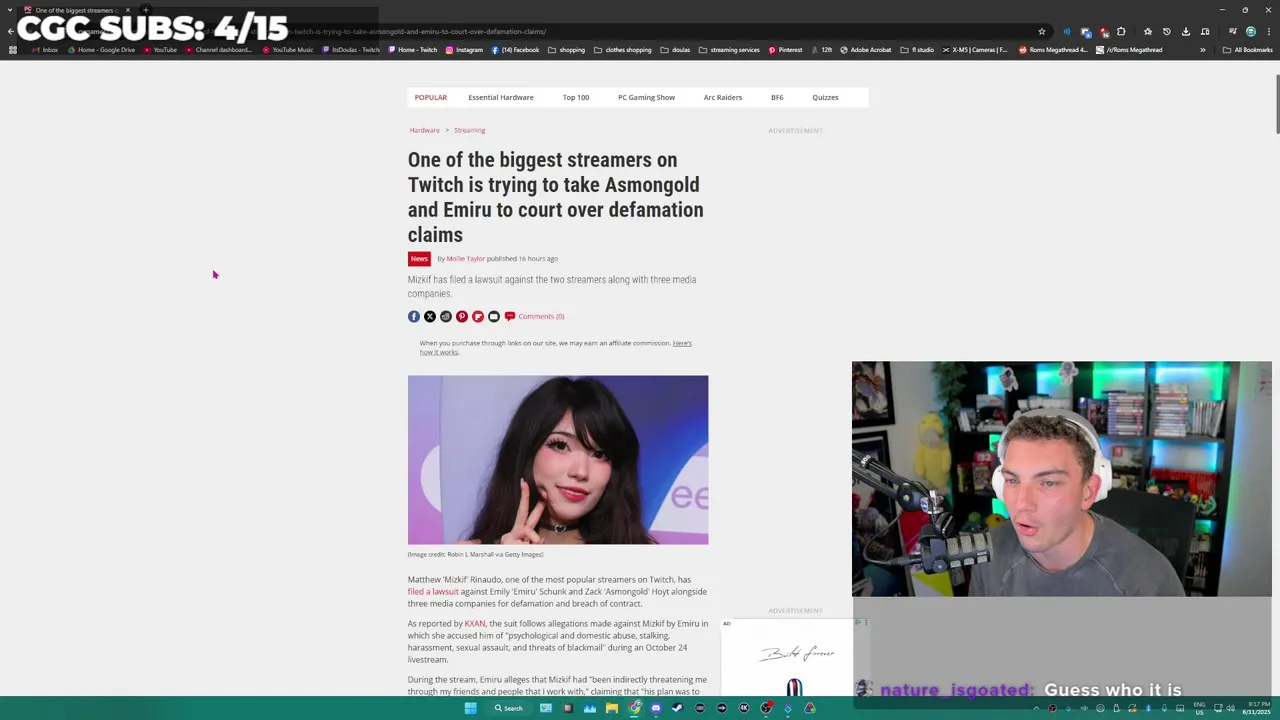Share the article on Pinterest
1280x720 pixels.
pyautogui.click(x=462, y=316)
